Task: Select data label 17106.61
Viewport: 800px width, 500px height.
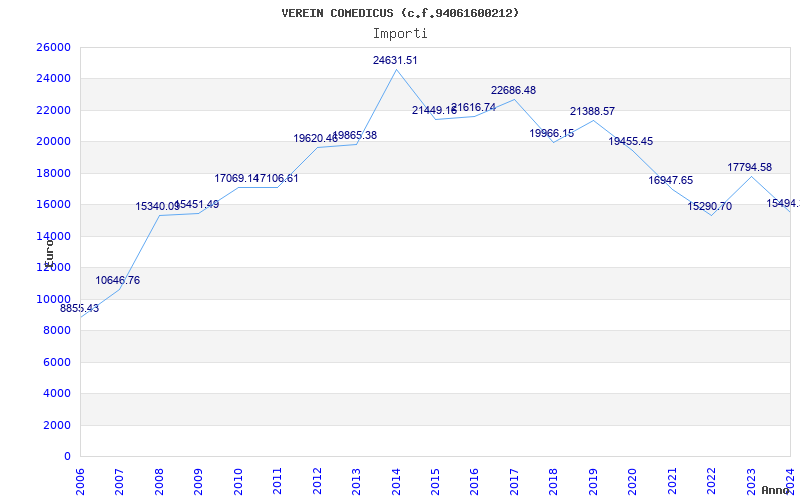Action: pos(276,179)
